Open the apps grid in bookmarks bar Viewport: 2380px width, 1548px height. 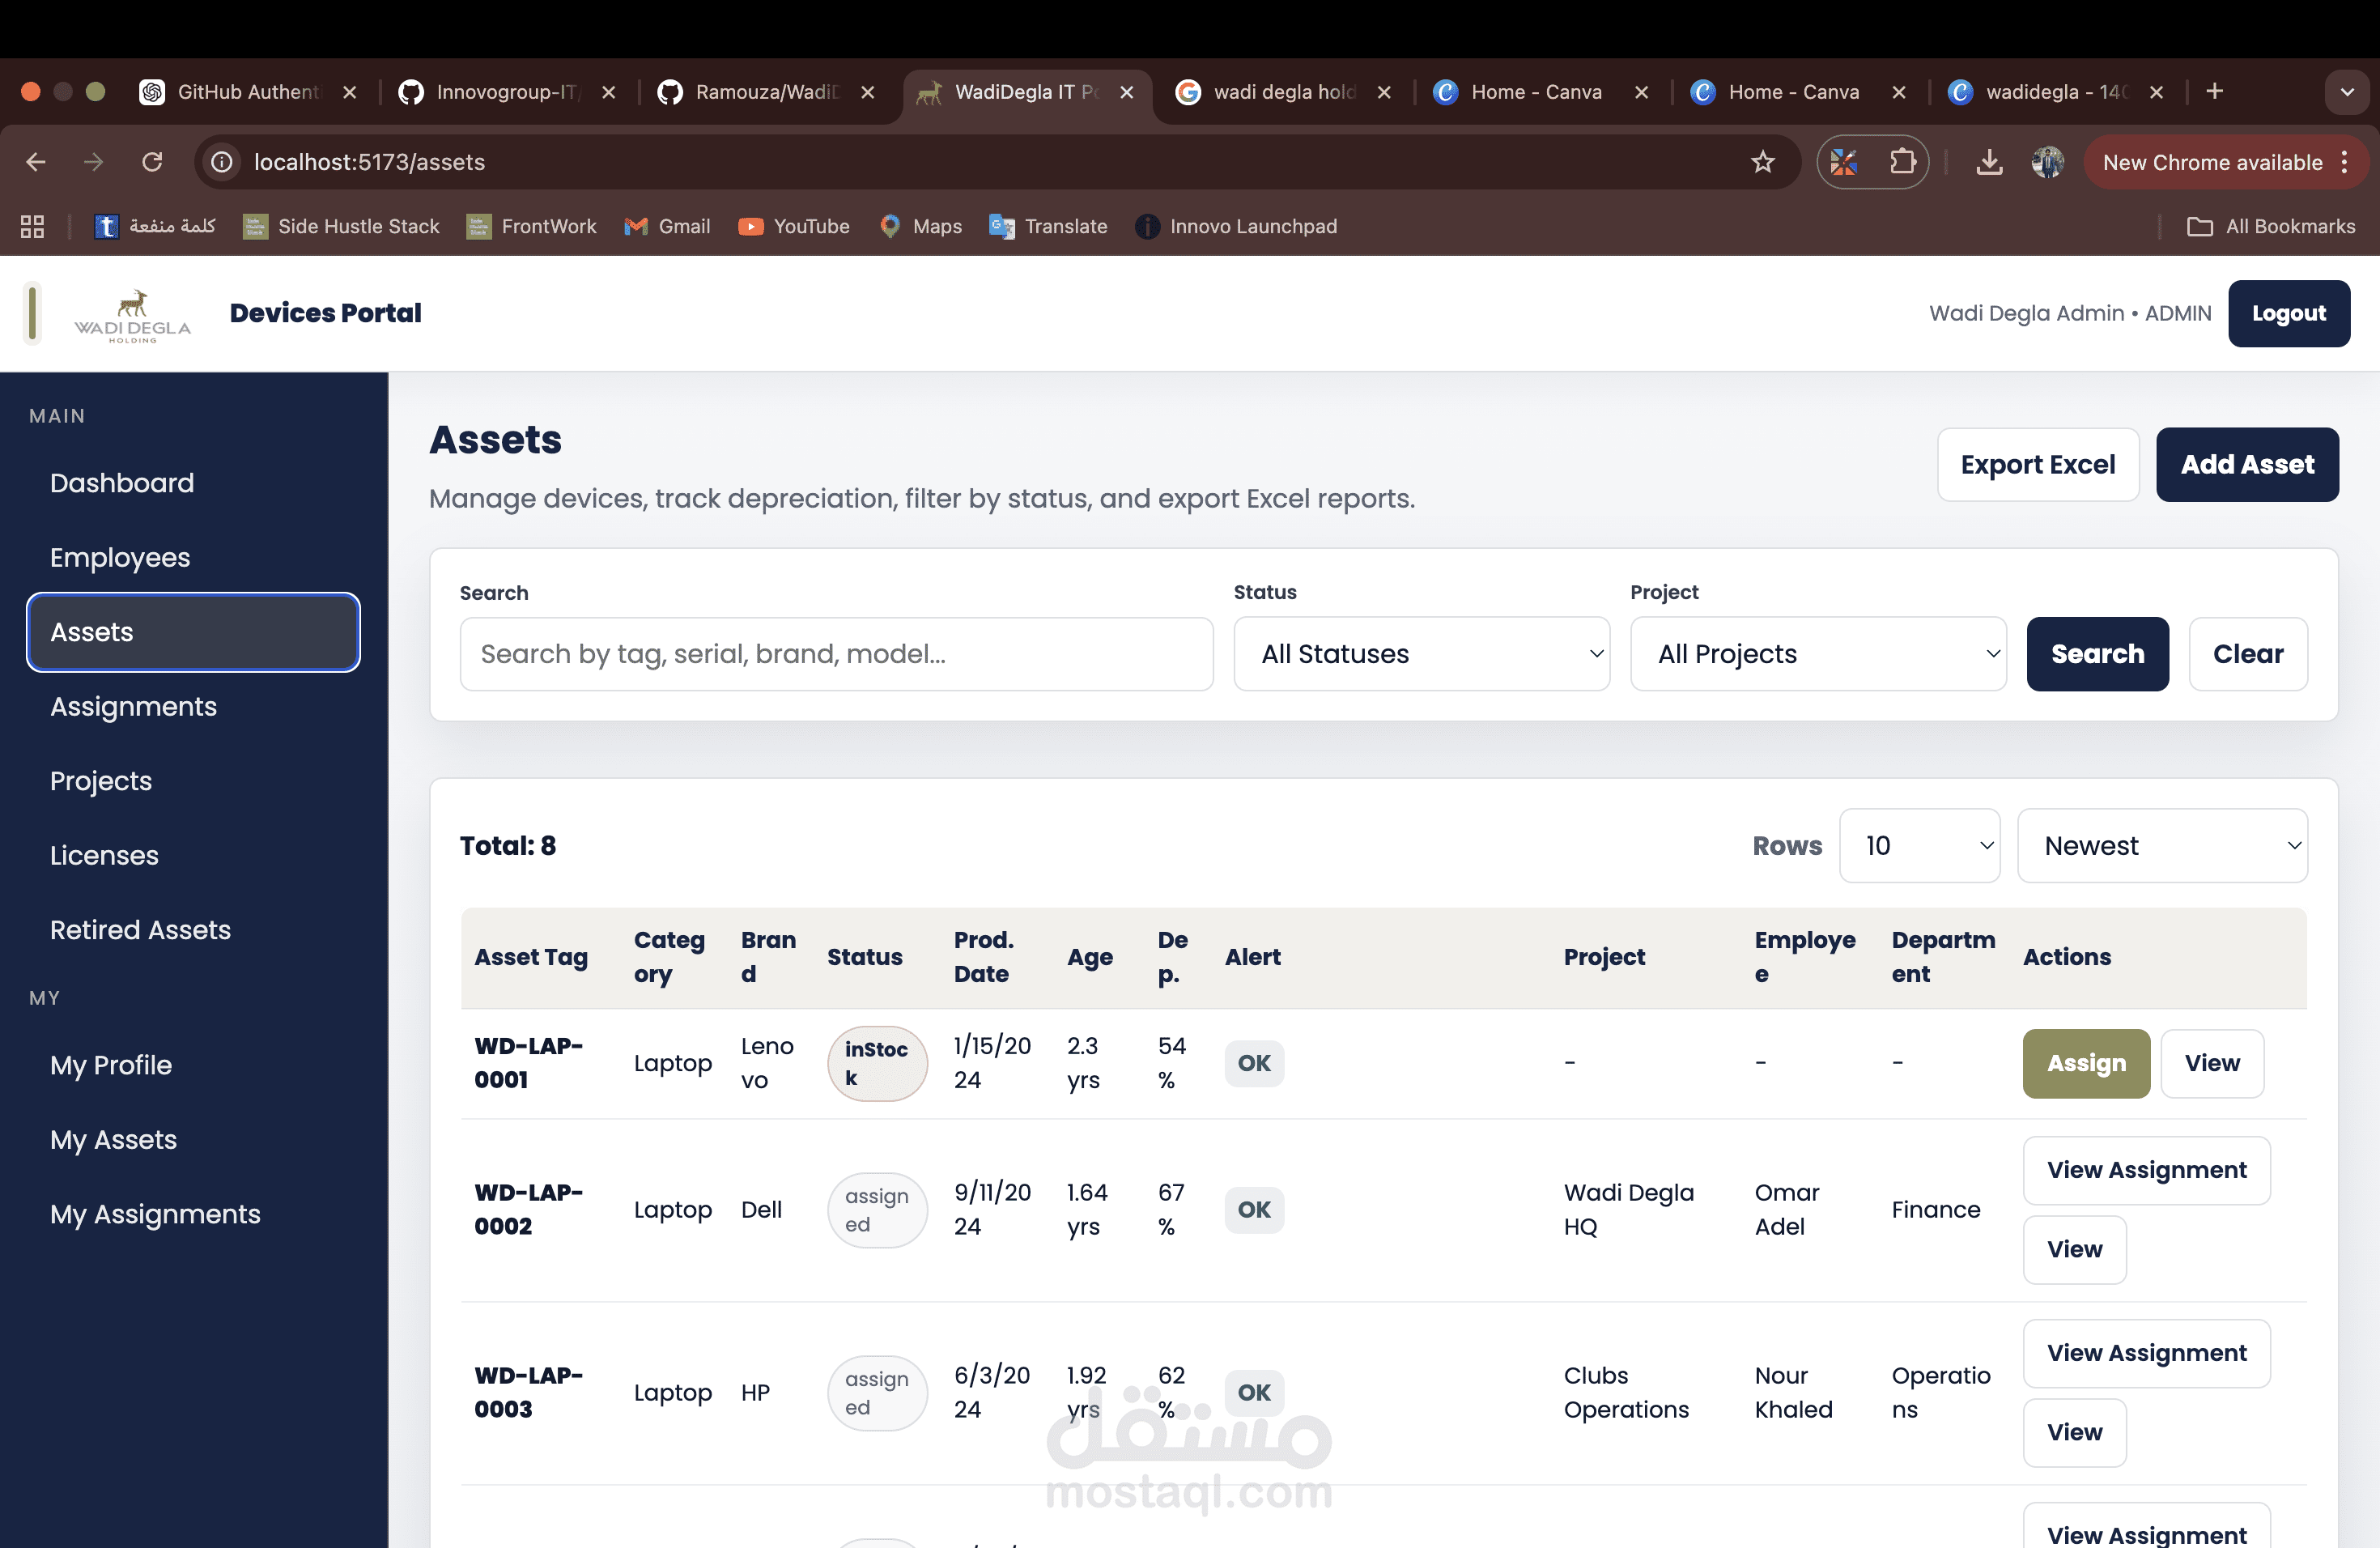(32, 227)
